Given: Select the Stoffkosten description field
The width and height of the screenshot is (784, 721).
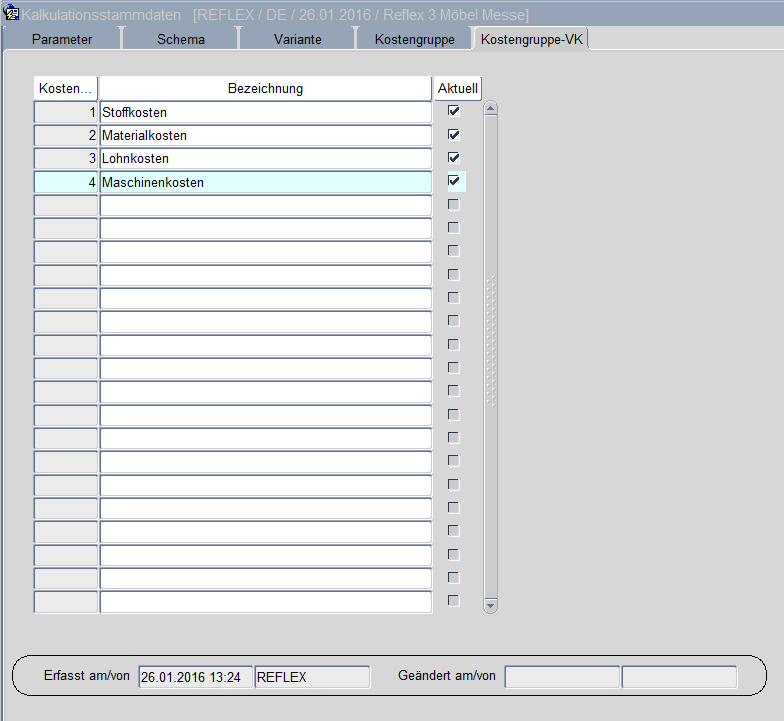Looking at the screenshot, I should (x=265, y=112).
